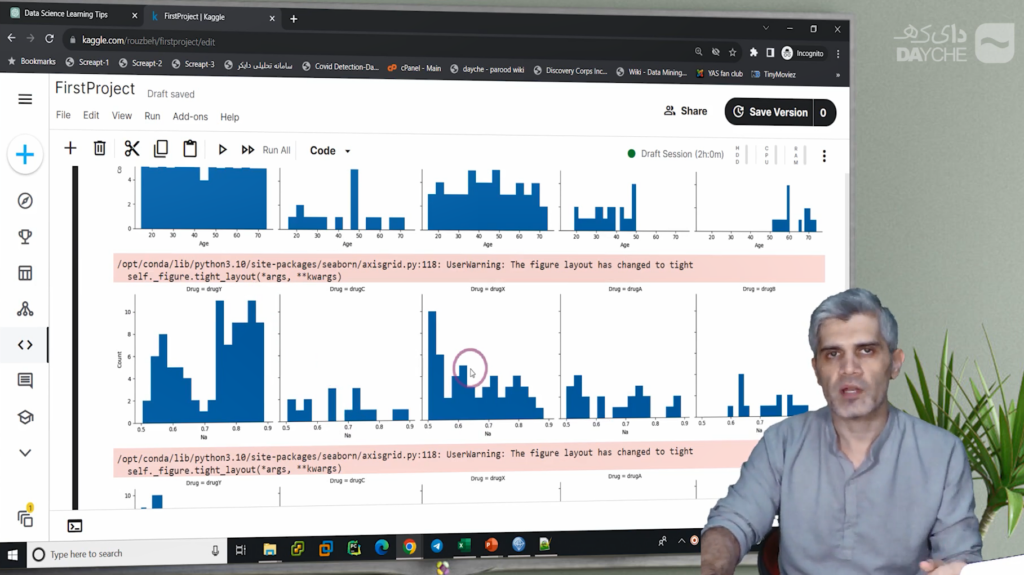Image resolution: width=1024 pixels, height=575 pixels.
Task: Delete cell using the trash icon
Action: coord(100,149)
